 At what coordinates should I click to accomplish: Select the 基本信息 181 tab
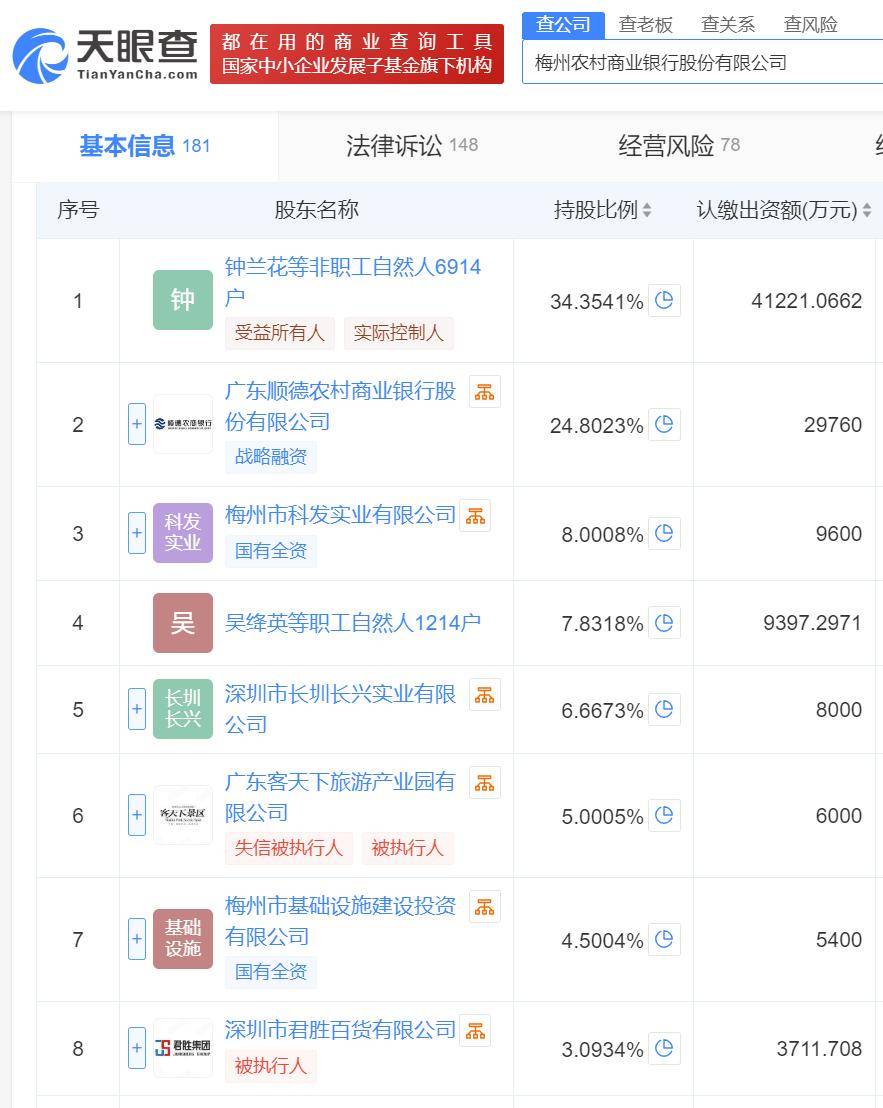pyautogui.click(x=145, y=146)
